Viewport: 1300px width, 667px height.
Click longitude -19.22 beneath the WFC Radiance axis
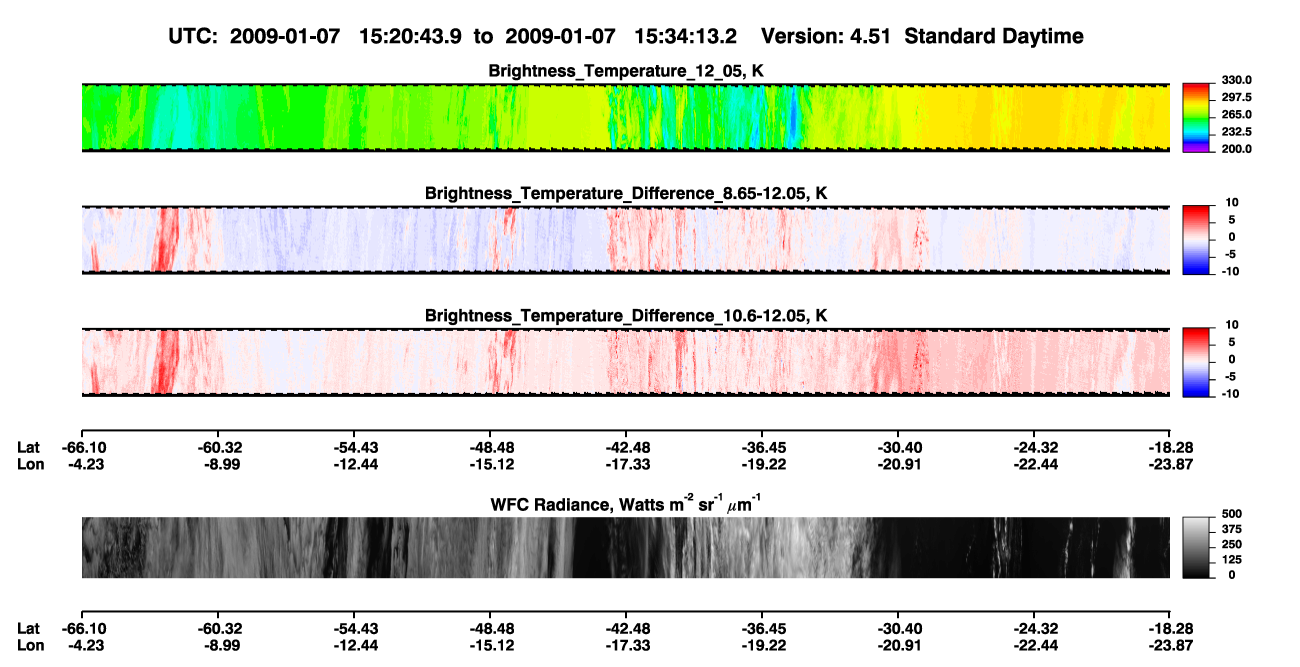762,644
